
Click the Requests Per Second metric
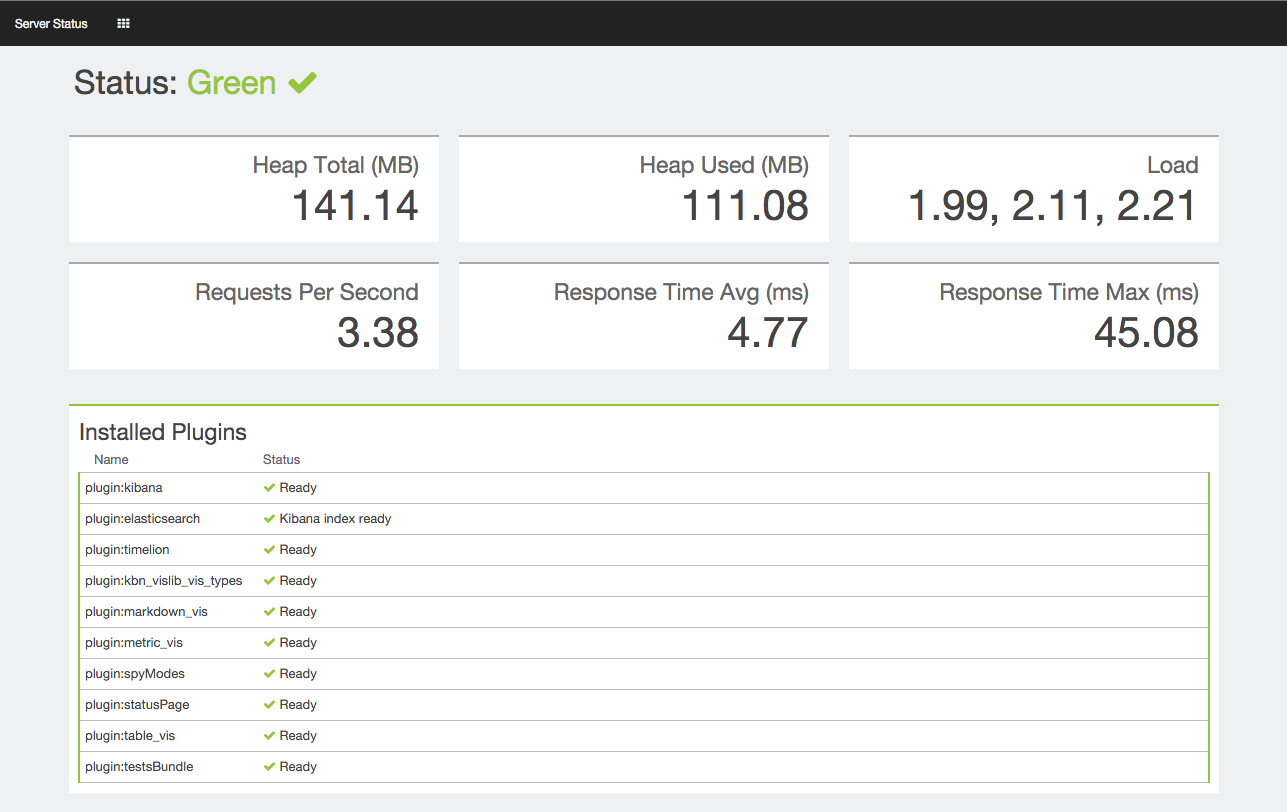[253, 316]
